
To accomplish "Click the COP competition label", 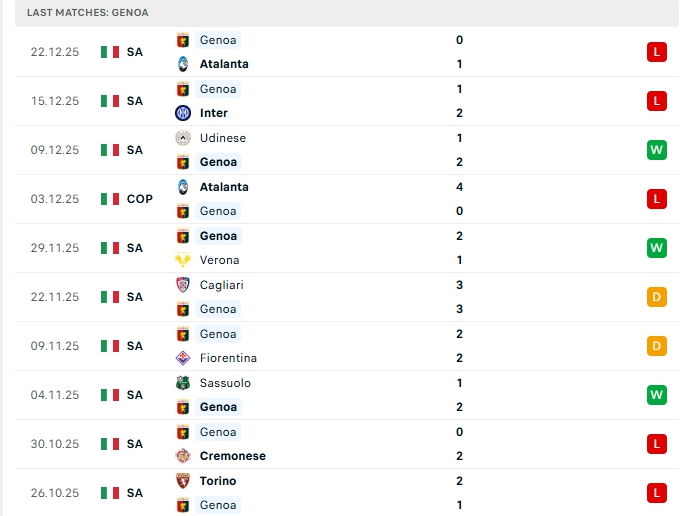I will coord(140,199).
